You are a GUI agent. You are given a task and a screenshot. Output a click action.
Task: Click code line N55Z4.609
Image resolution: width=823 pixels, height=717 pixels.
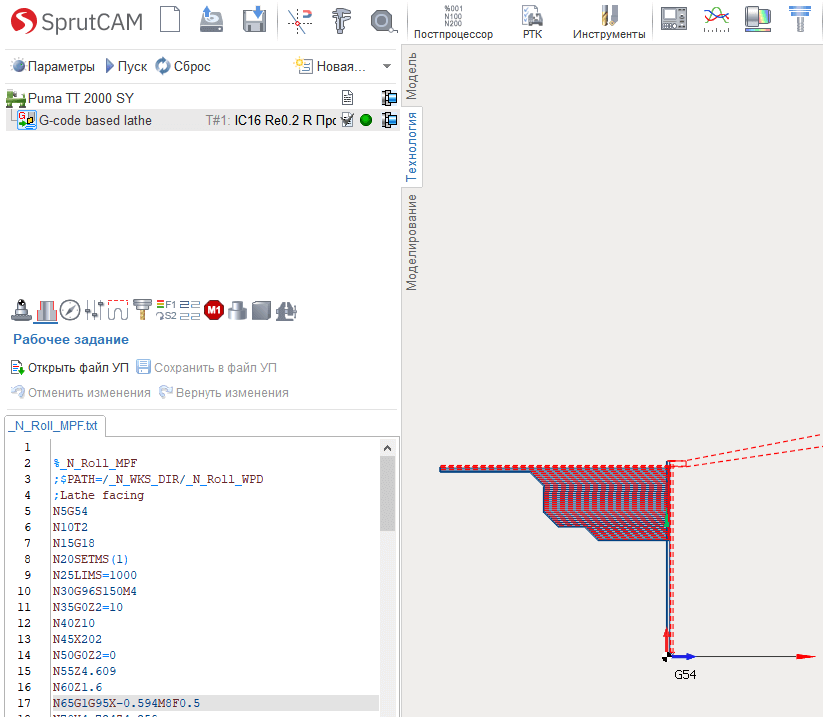click(85, 671)
